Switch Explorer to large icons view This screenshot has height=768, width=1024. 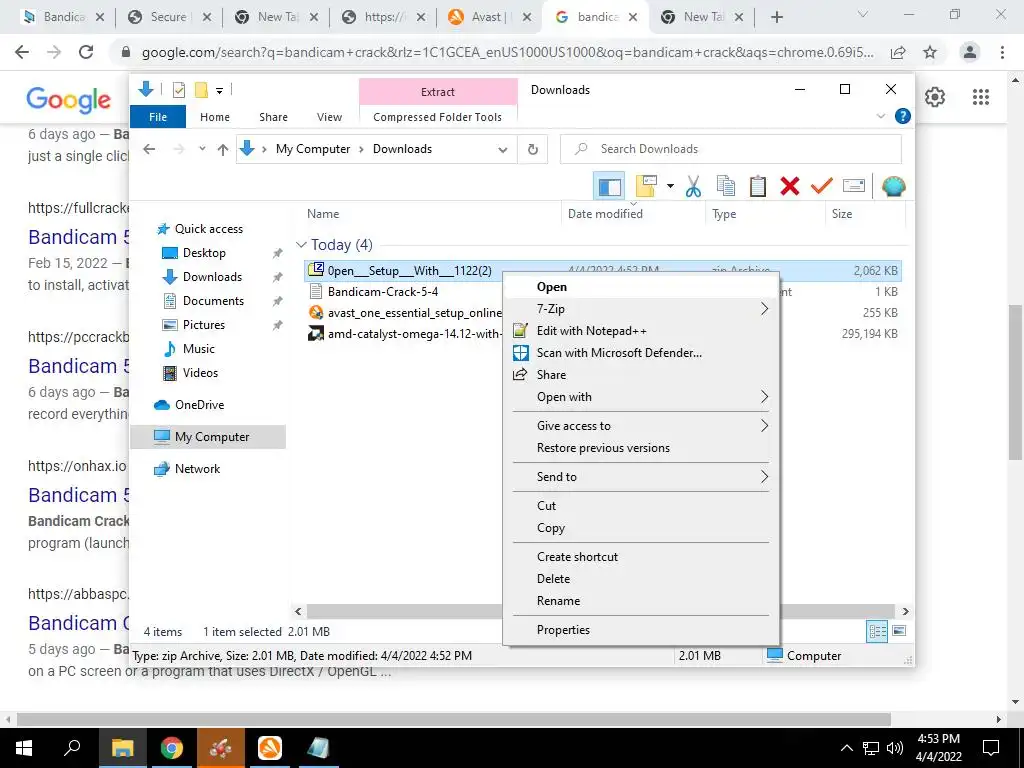click(x=899, y=631)
